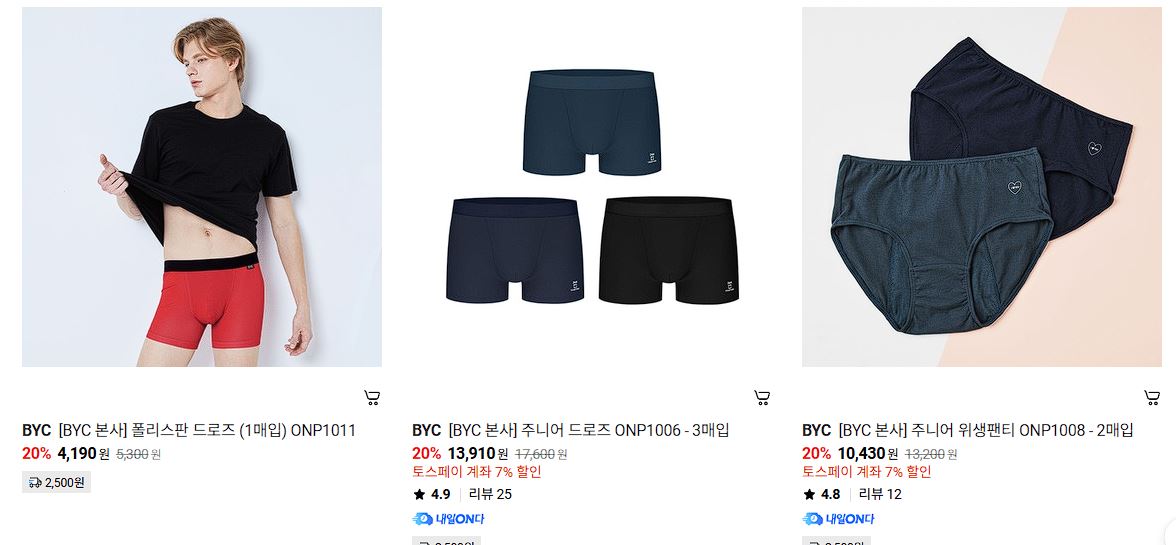Open the two panties product image

coord(982,187)
